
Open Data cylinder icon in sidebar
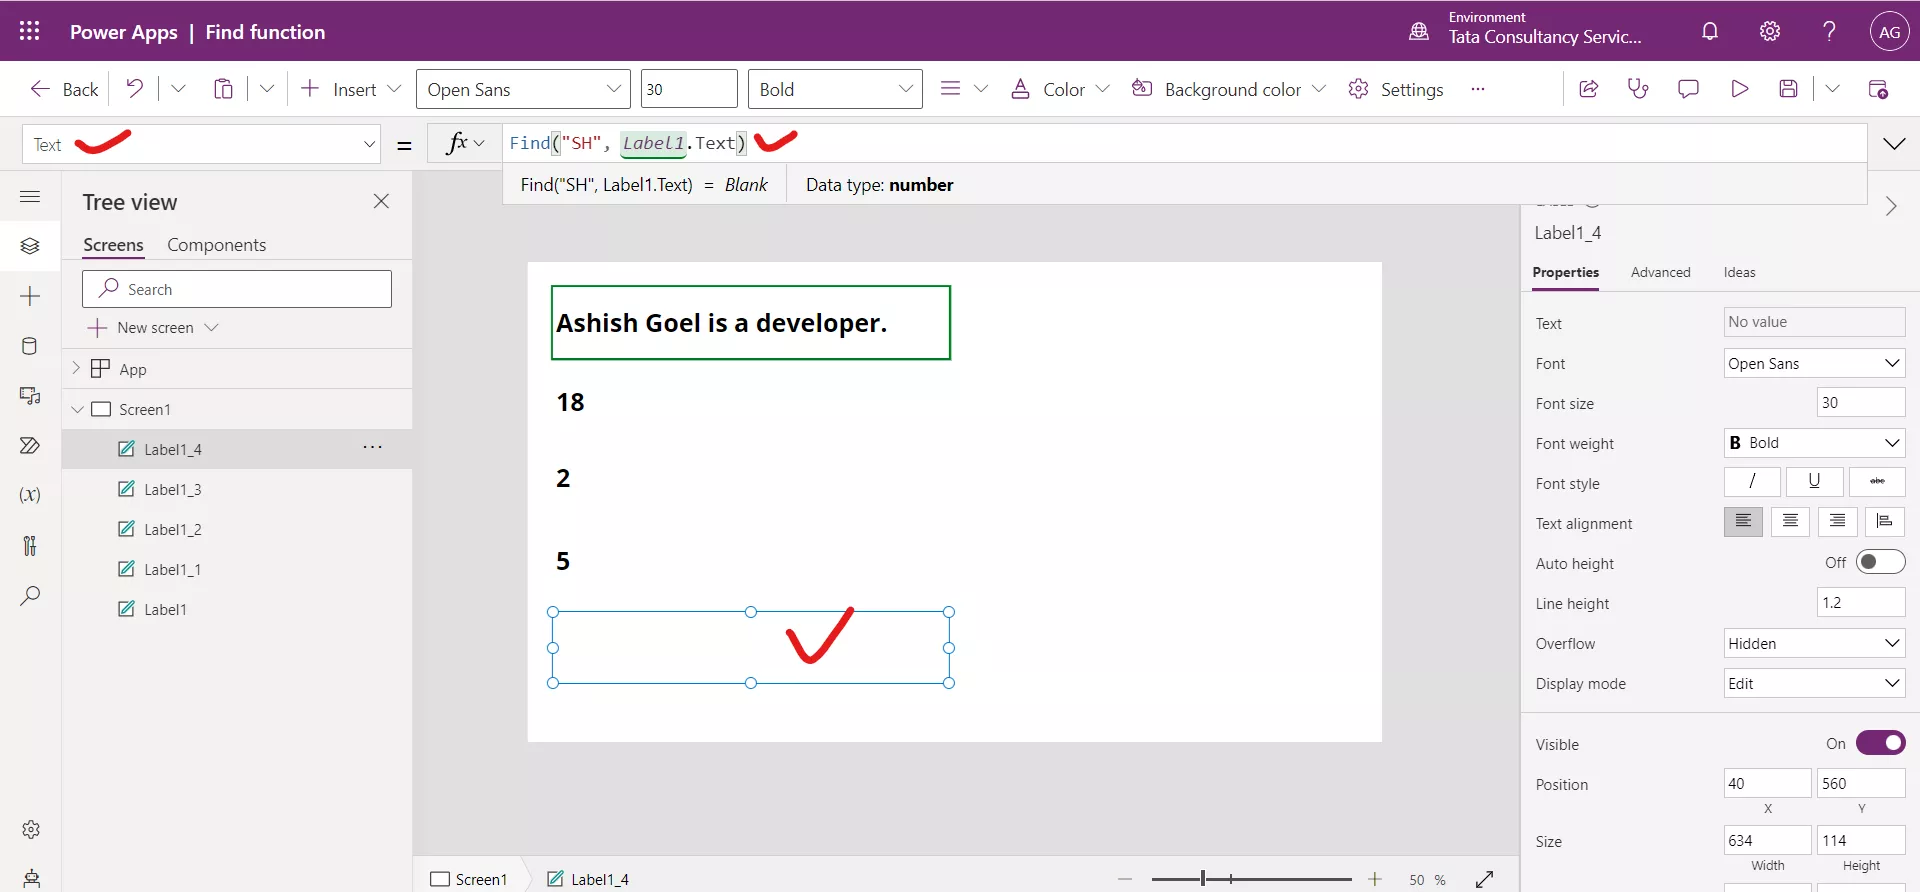[x=30, y=346]
